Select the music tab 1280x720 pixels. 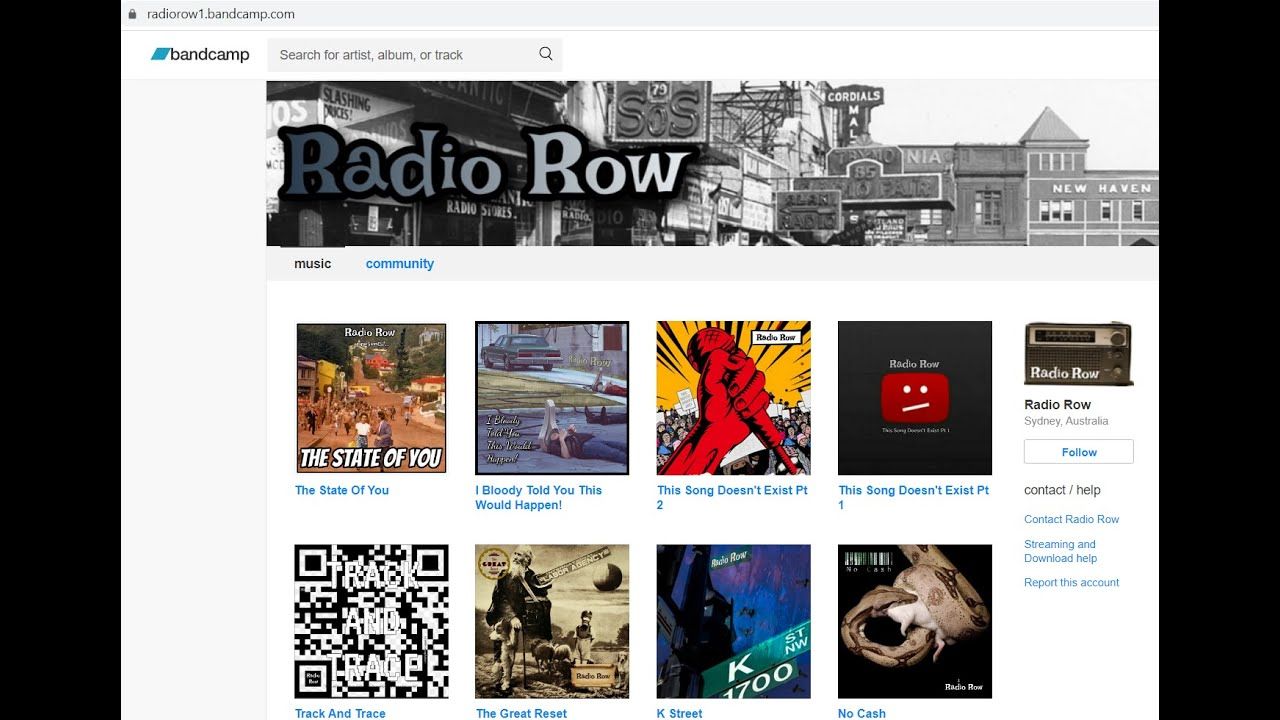point(312,264)
